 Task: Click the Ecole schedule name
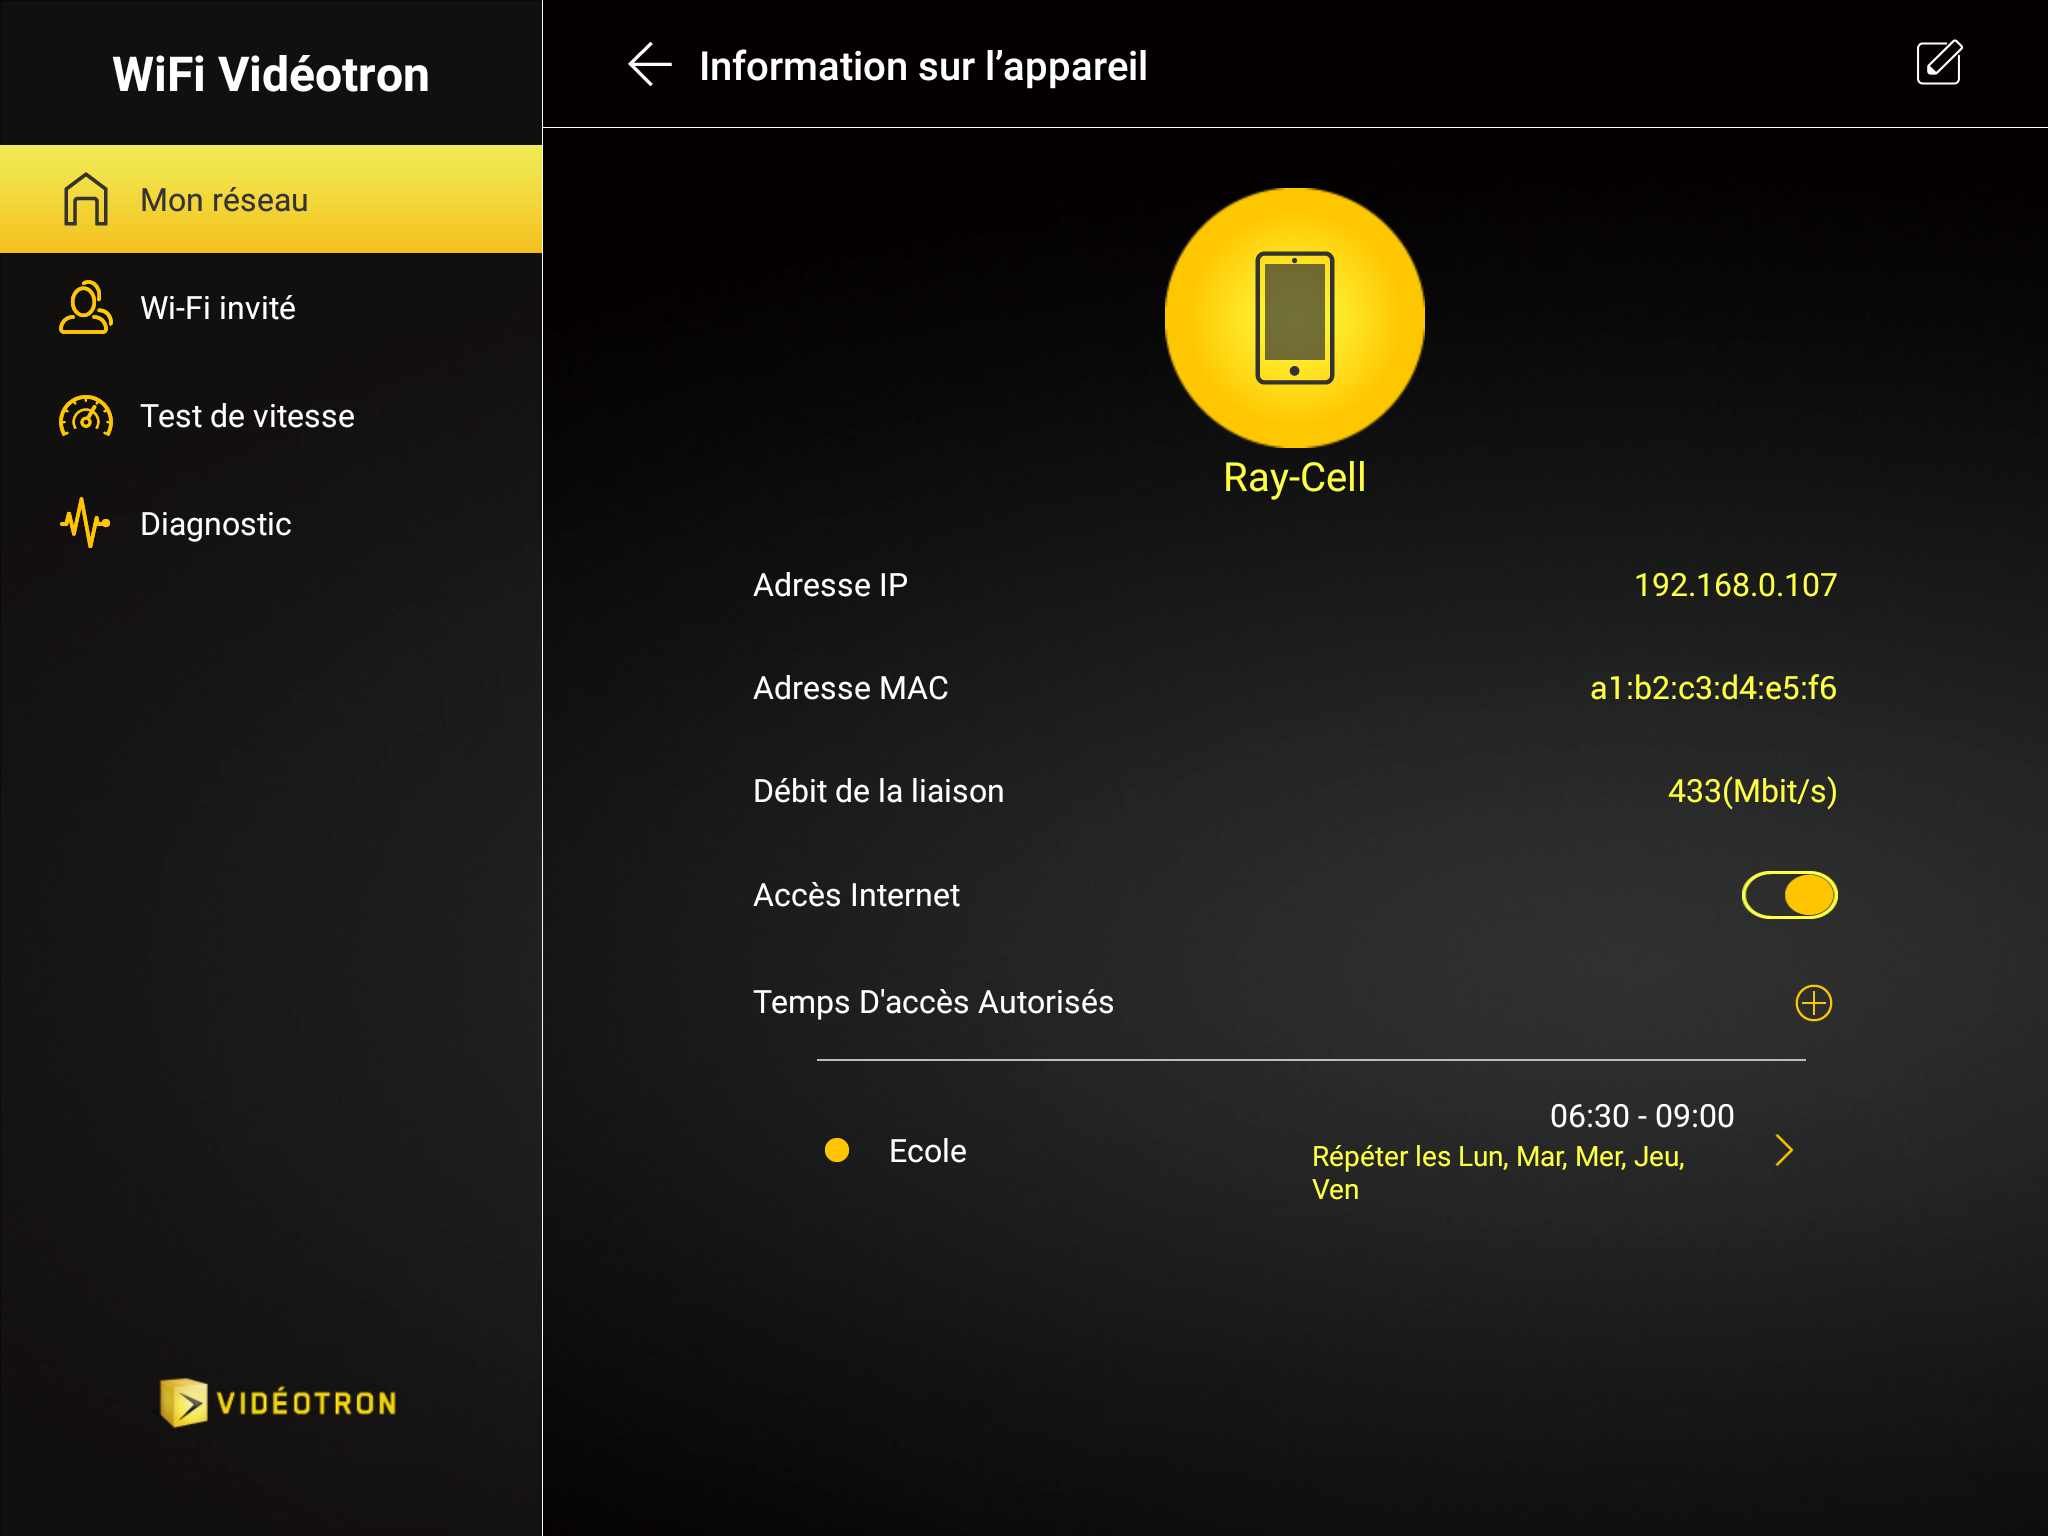(928, 1151)
